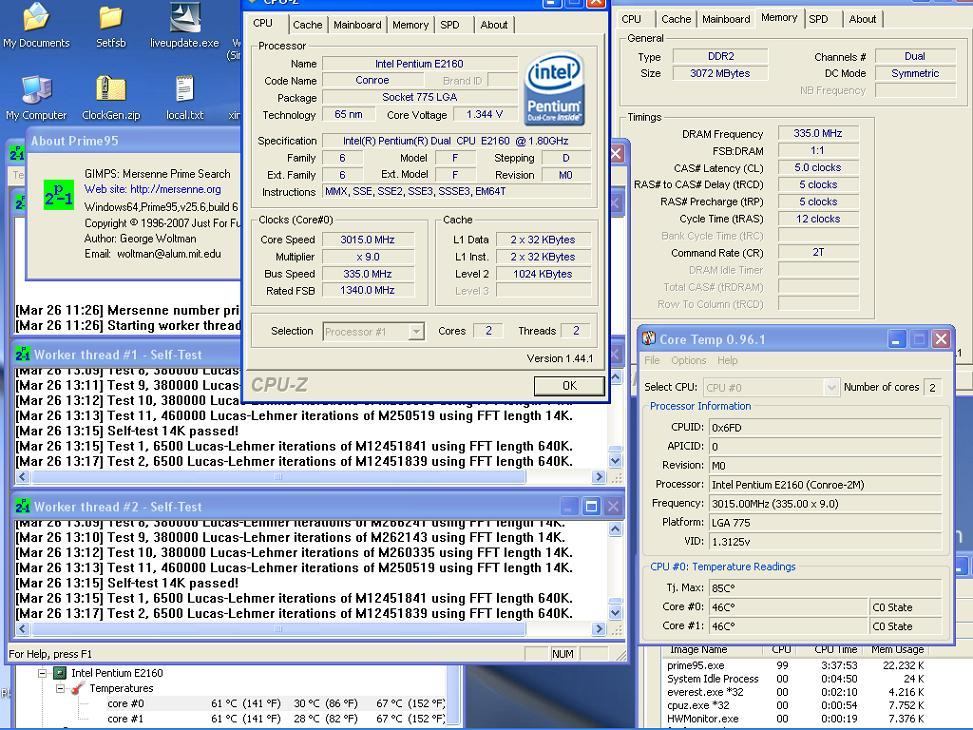
Task: Open My Computer desktop icon
Action: tap(36, 90)
